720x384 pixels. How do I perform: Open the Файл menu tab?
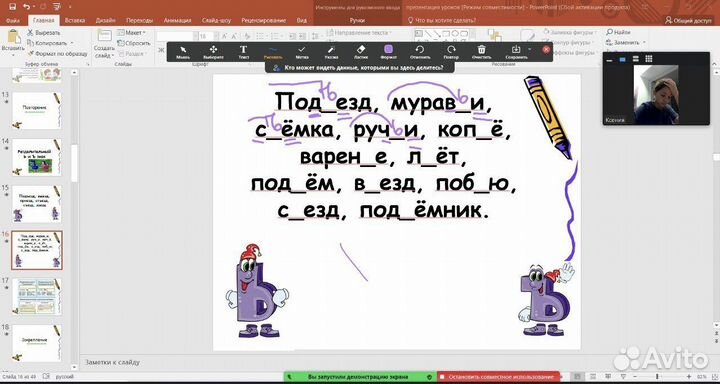13,21
